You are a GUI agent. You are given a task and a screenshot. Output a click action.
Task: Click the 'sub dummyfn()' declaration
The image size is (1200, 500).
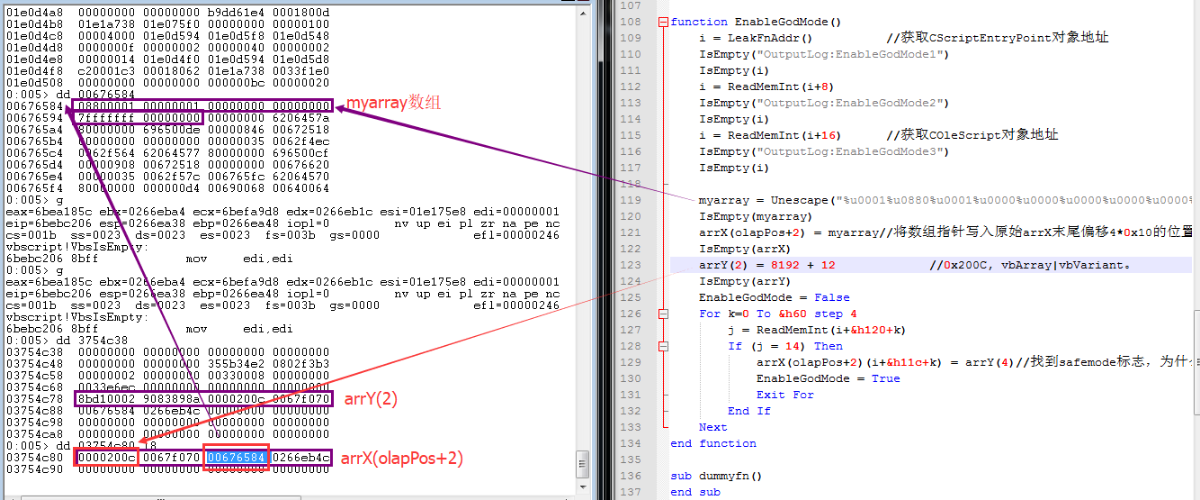pyautogui.click(x=717, y=477)
